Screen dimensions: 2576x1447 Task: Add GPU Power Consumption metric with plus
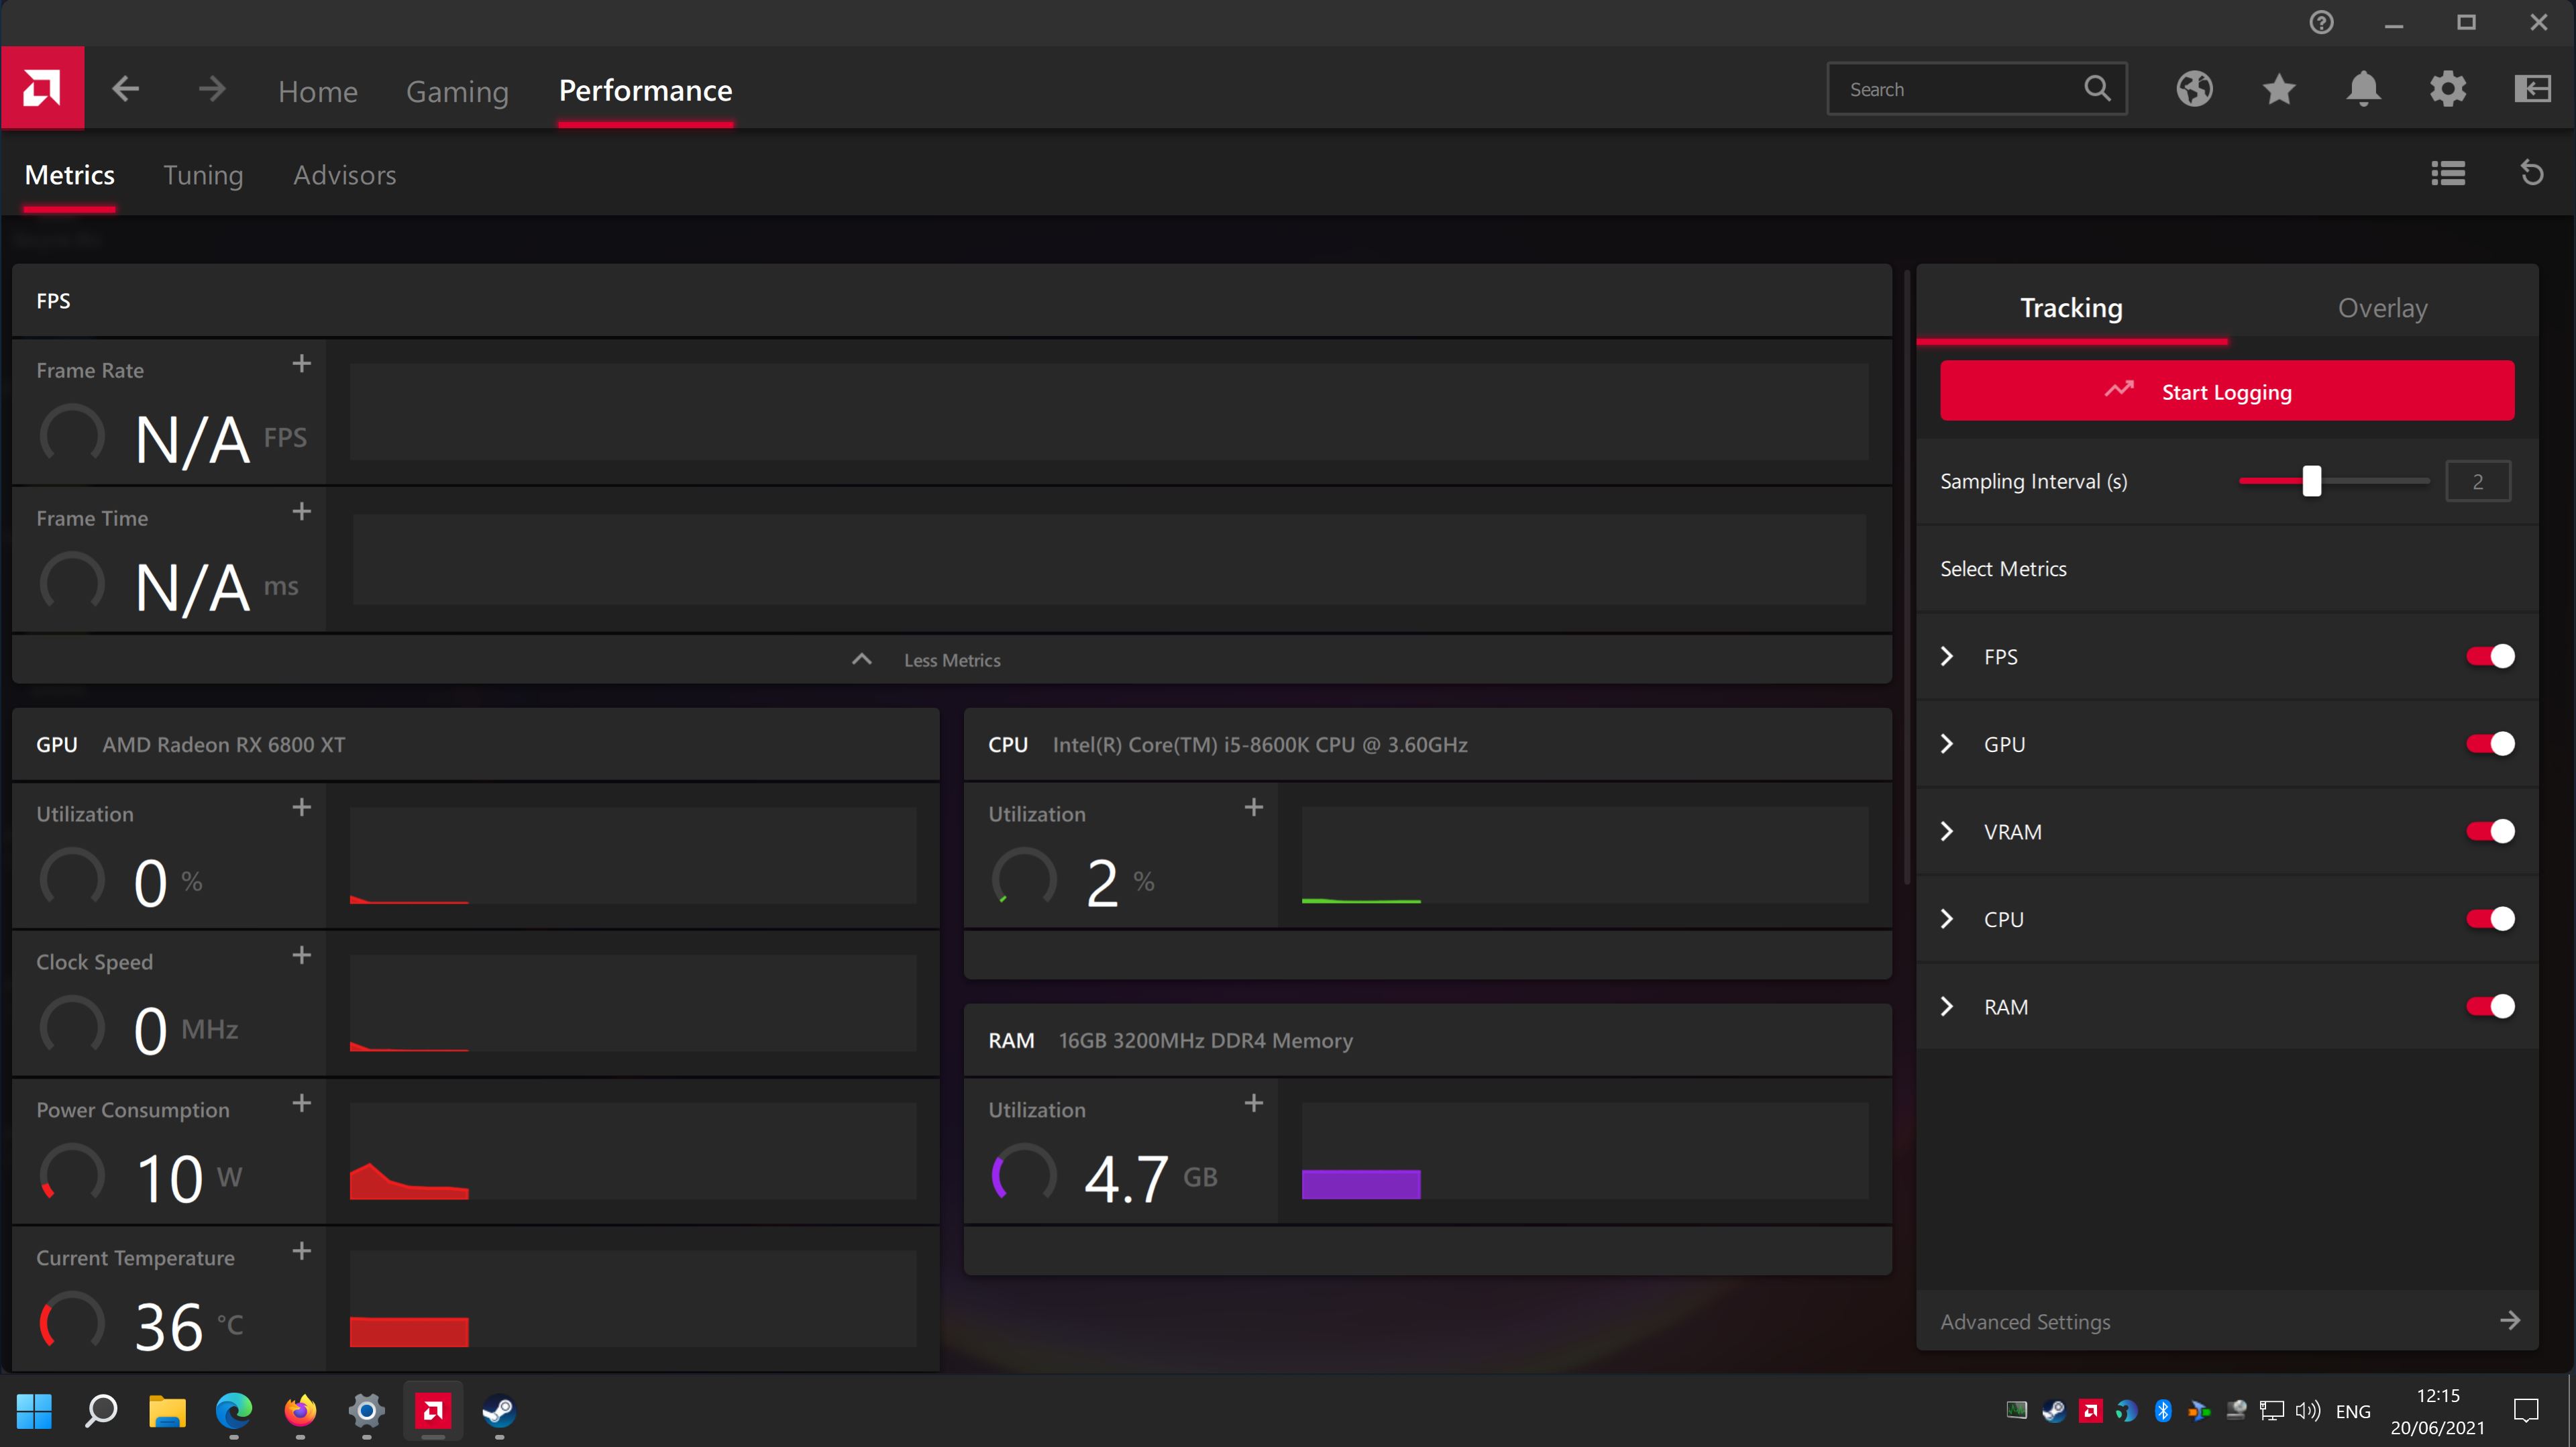tap(301, 1103)
